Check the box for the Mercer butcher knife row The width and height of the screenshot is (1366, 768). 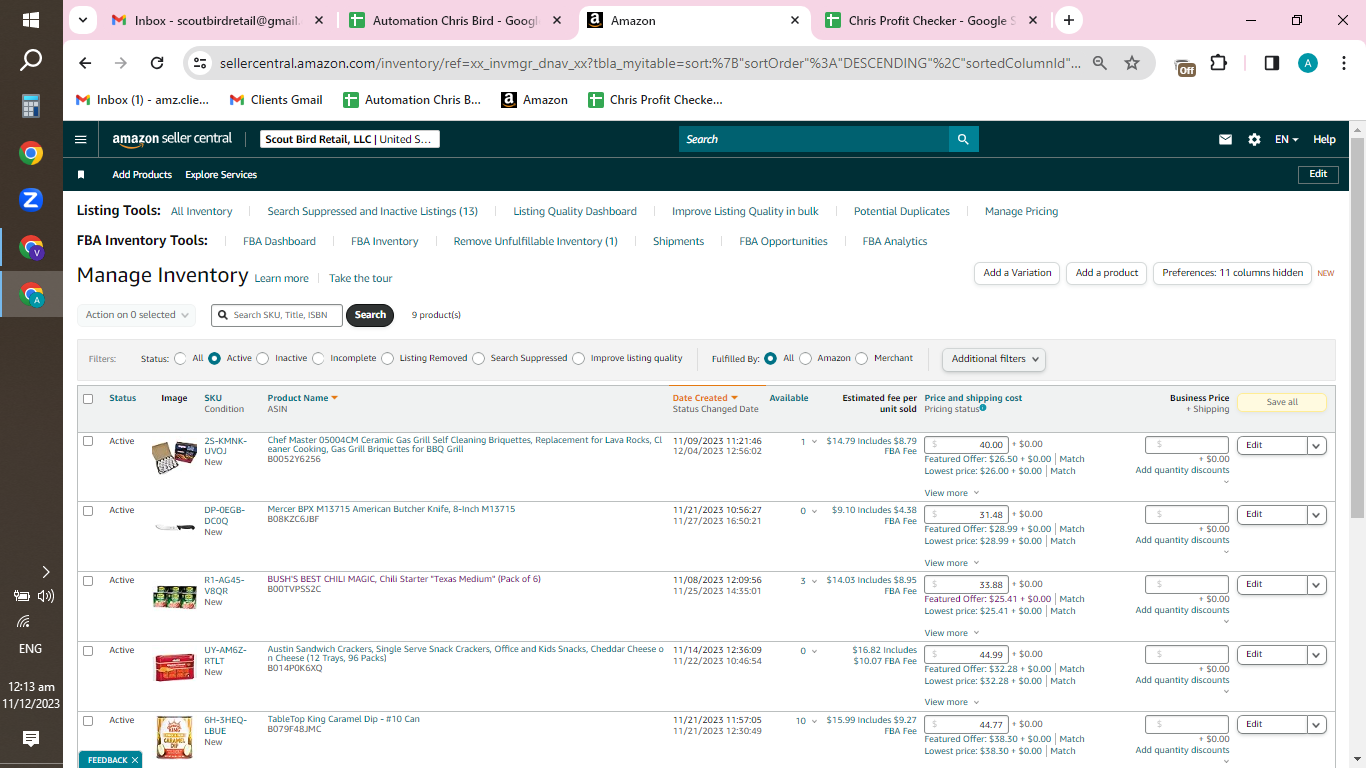pyautogui.click(x=88, y=511)
